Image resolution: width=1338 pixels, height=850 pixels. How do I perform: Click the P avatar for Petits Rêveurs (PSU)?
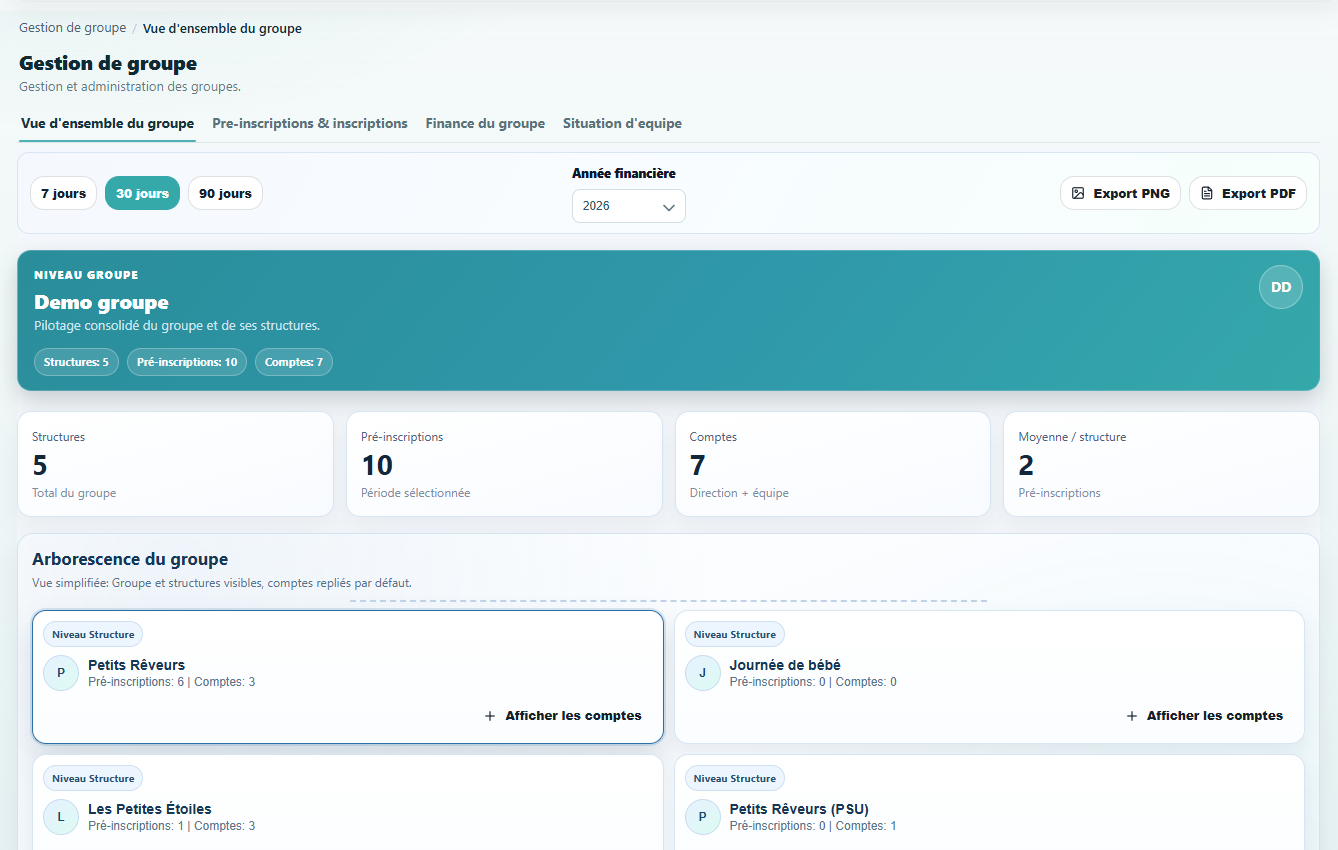(x=702, y=817)
